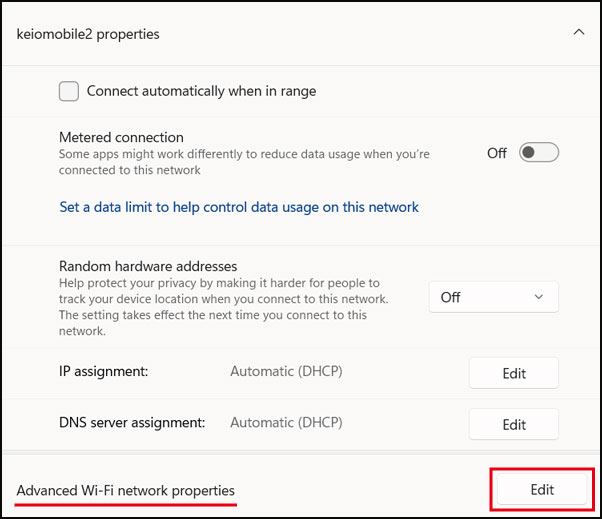Edit the IP assignment setting
This screenshot has width=602, height=519.
coord(514,373)
